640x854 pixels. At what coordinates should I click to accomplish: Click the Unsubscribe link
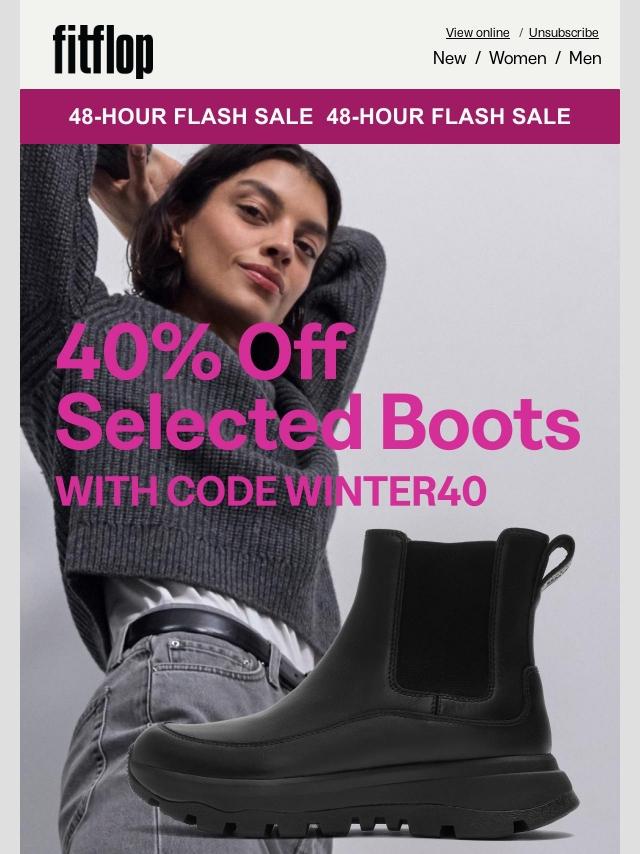(563, 33)
